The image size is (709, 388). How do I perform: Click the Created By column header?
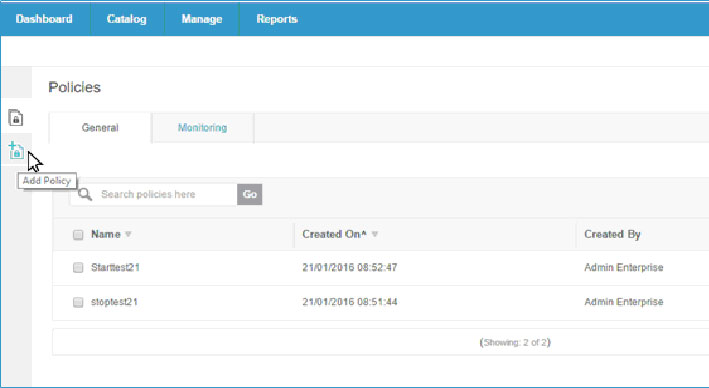tap(612, 234)
